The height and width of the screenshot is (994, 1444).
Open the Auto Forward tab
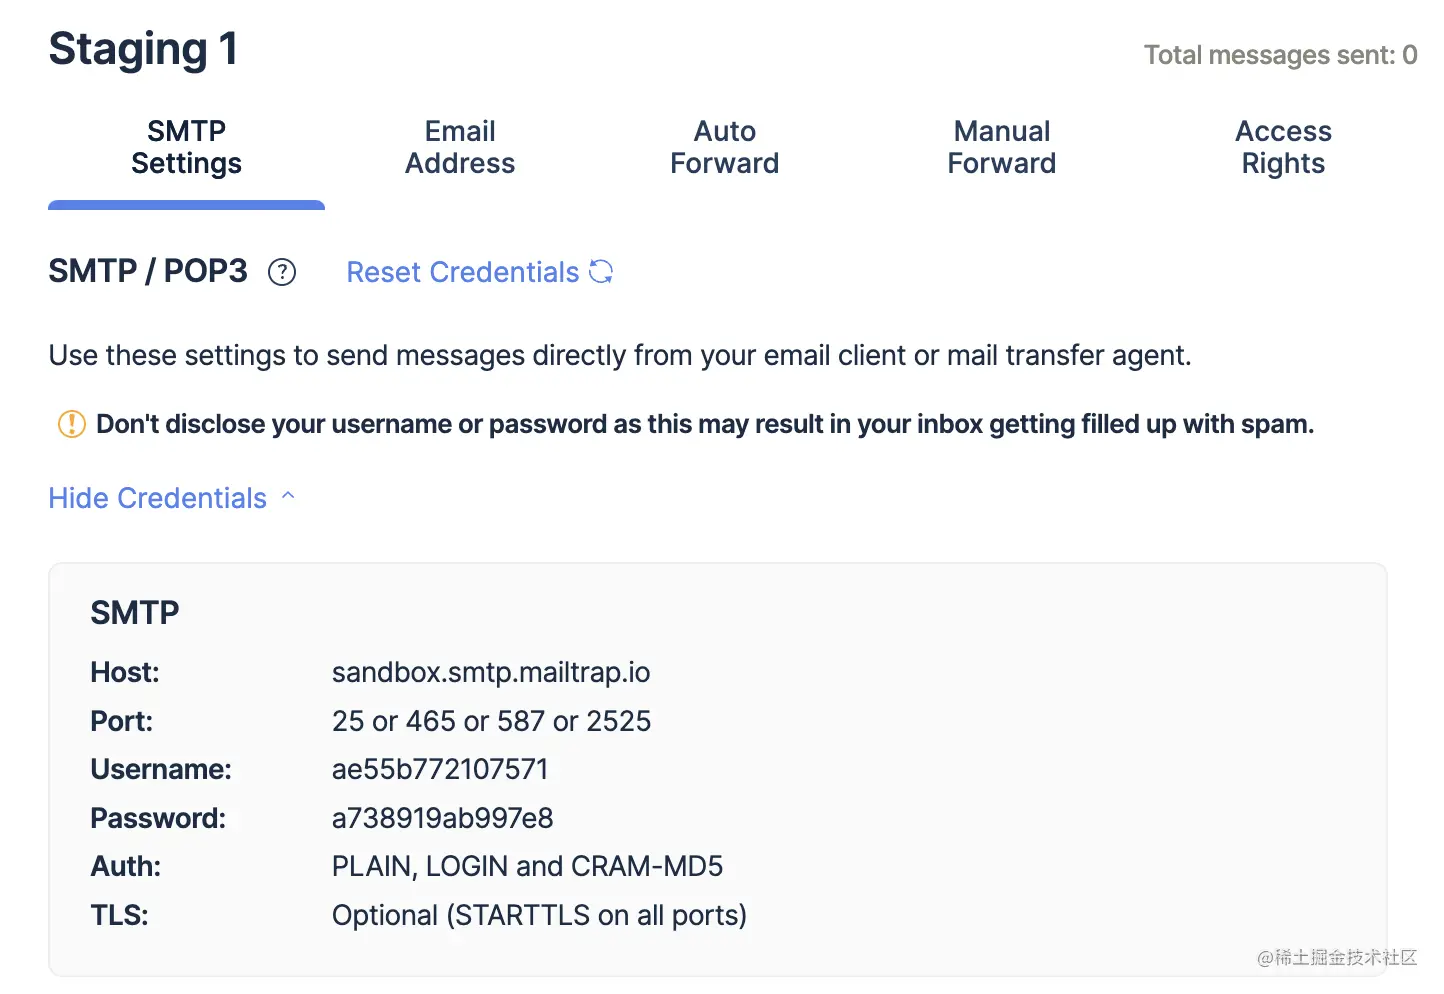724,147
